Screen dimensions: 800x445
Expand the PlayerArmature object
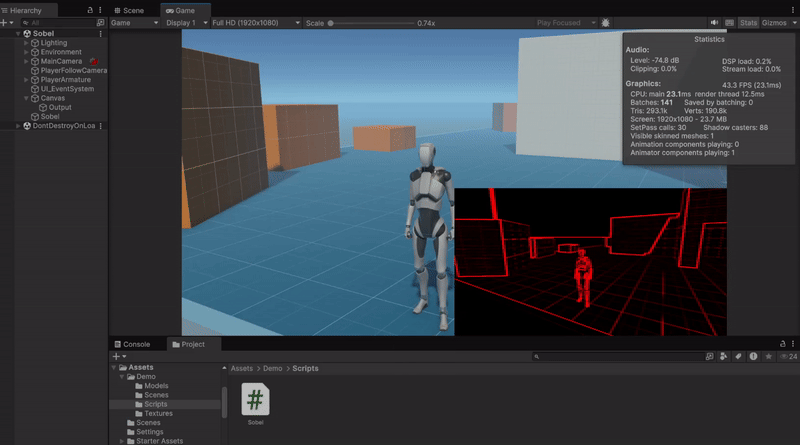point(26,80)
